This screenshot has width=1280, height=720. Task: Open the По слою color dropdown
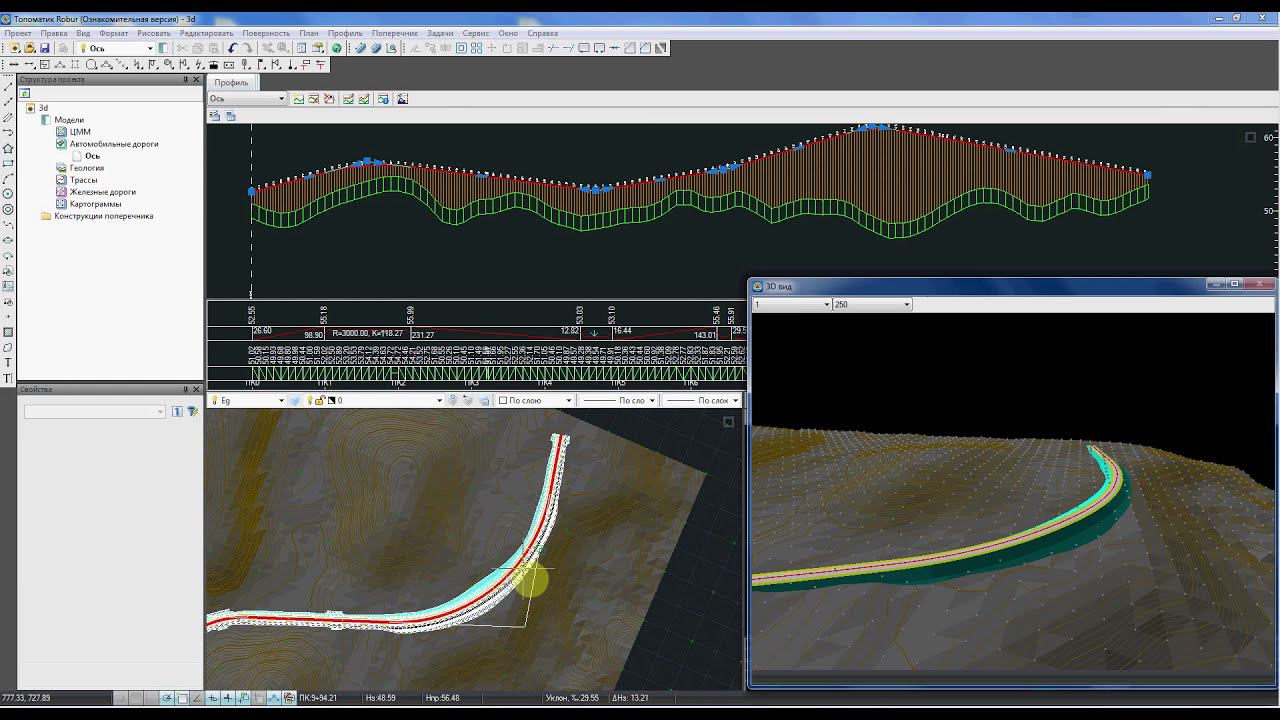click(x=568, y=400)
